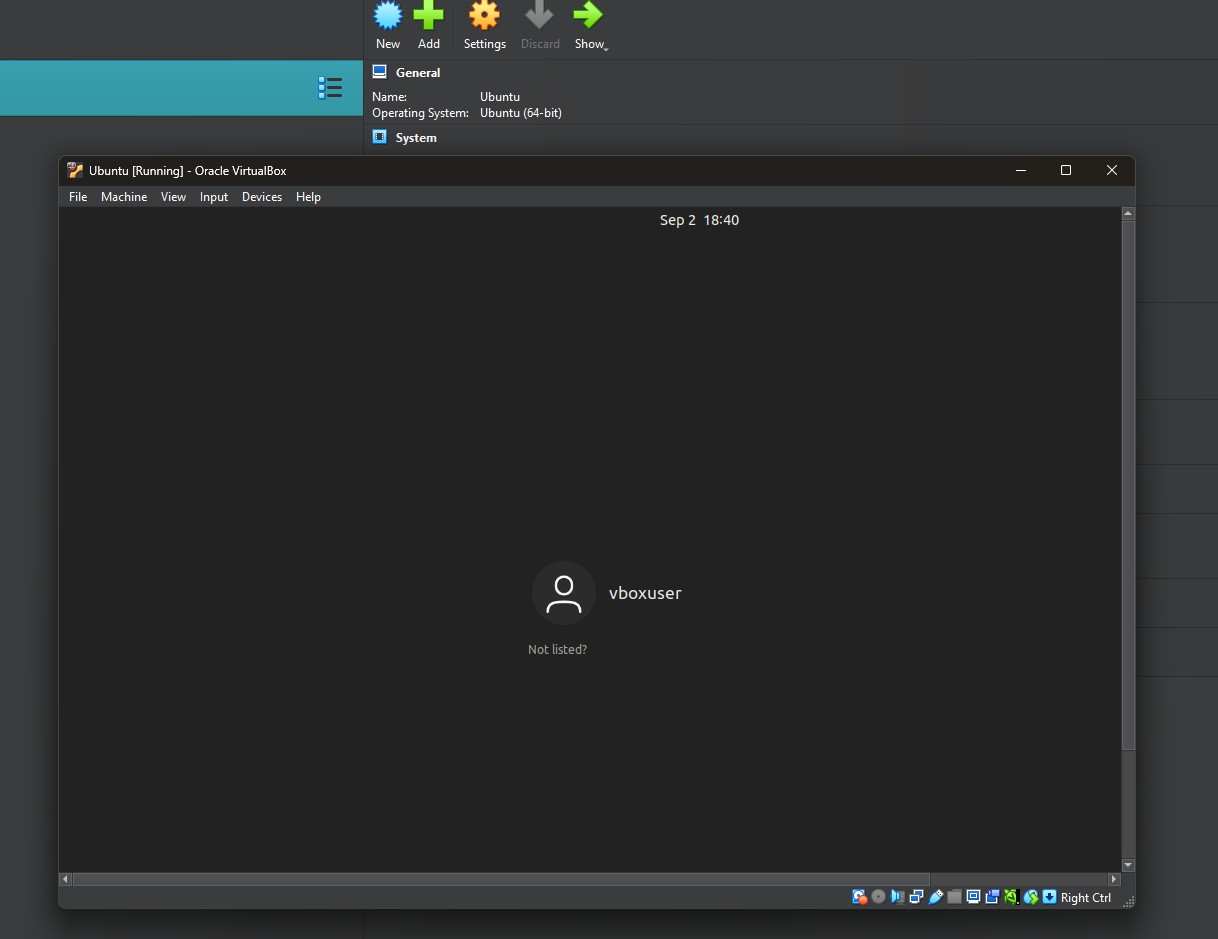
Task: Click the "Not listed?" link
Action: pos(557,650)
